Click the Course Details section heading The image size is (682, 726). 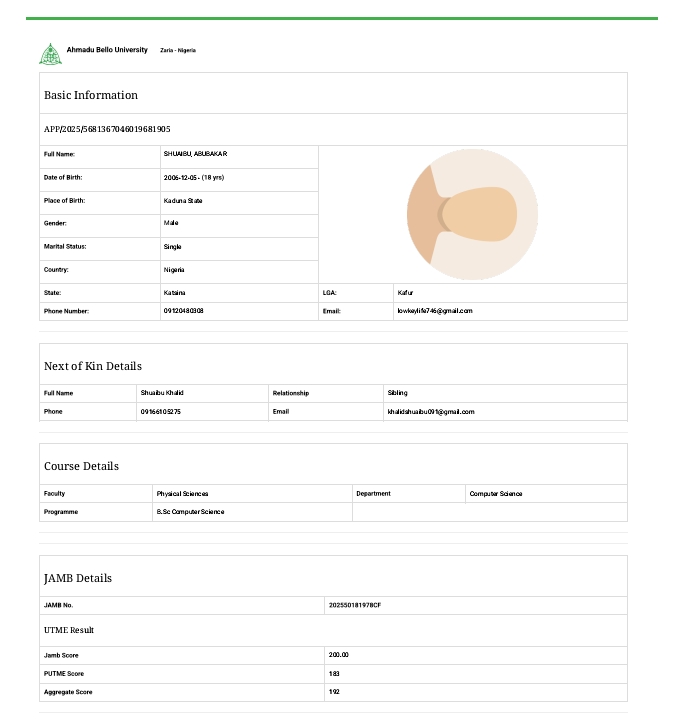pos(81,466)
